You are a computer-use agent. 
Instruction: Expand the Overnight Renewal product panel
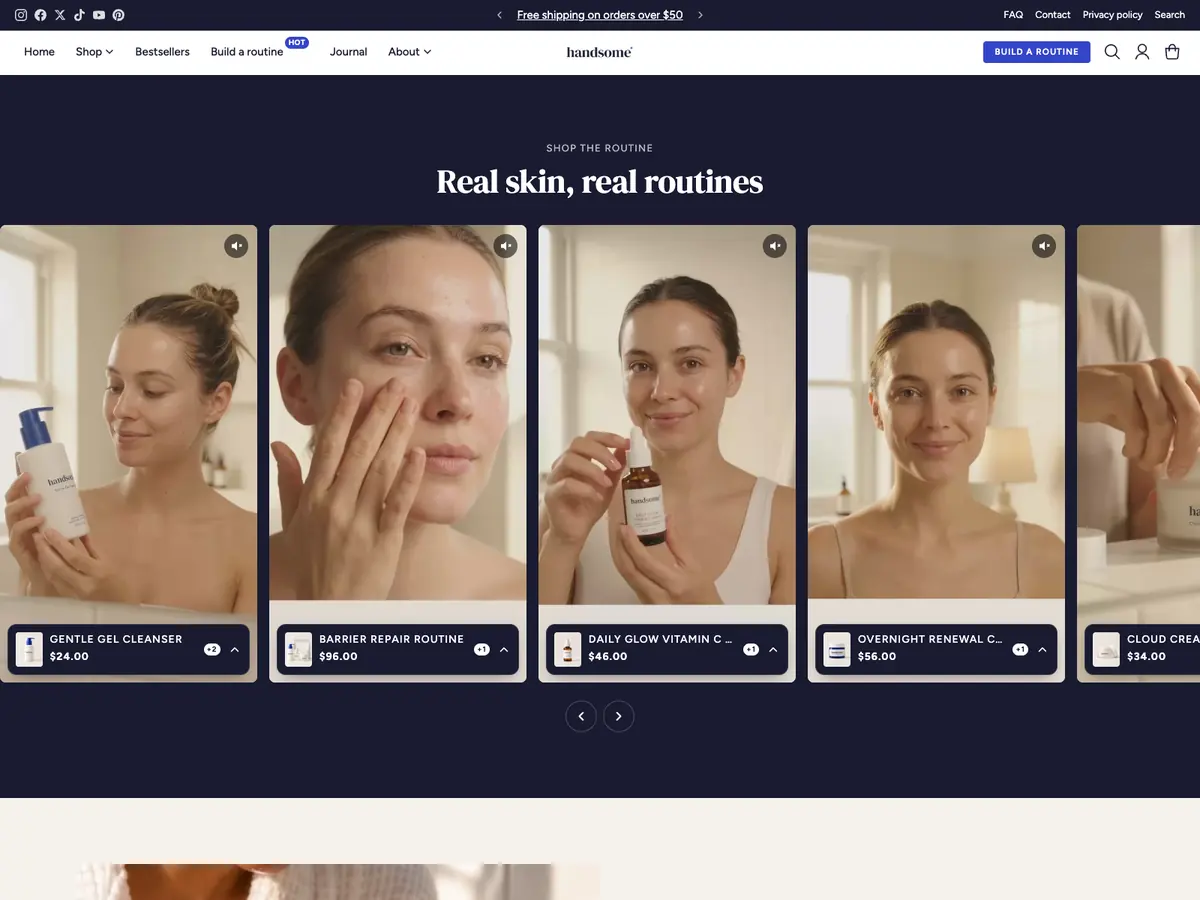1042,649
